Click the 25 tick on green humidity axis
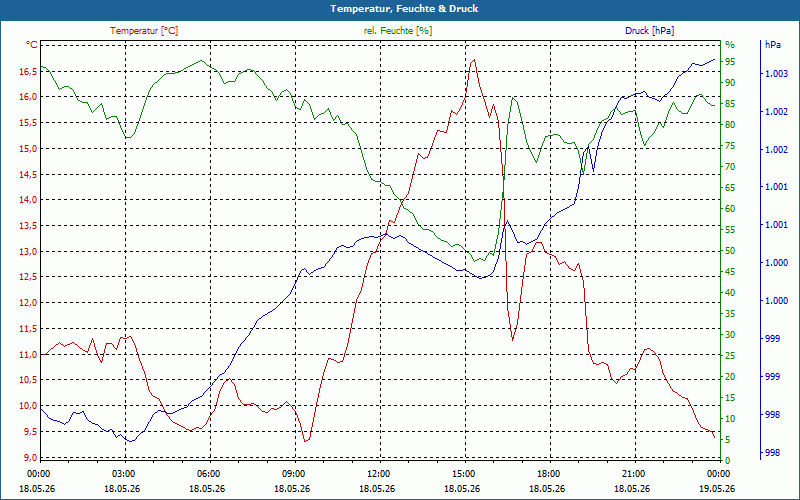 [x=730, y=356]
